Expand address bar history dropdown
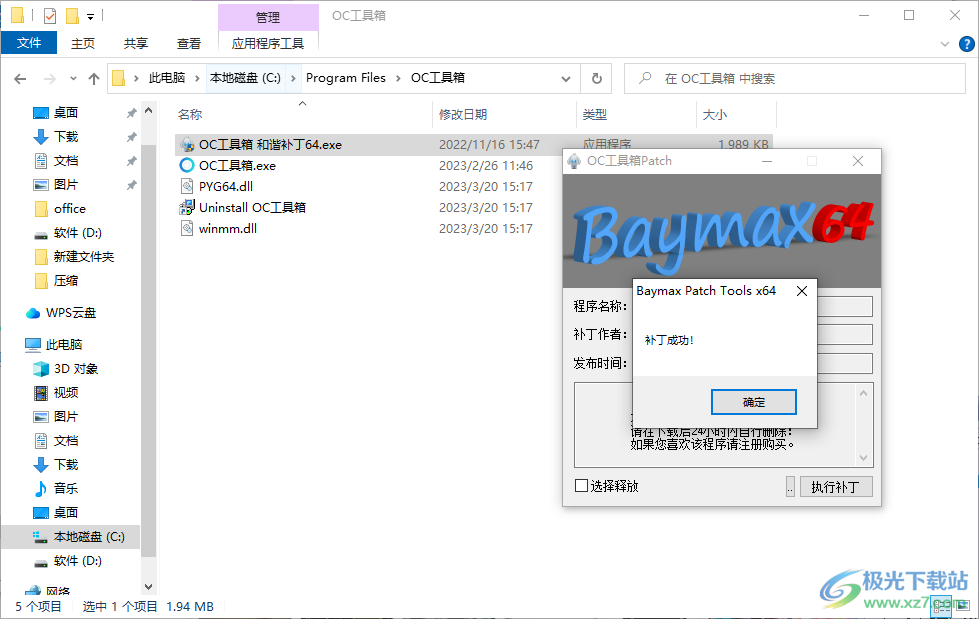Viewport: 979px width, 619px height. point(566,79)
